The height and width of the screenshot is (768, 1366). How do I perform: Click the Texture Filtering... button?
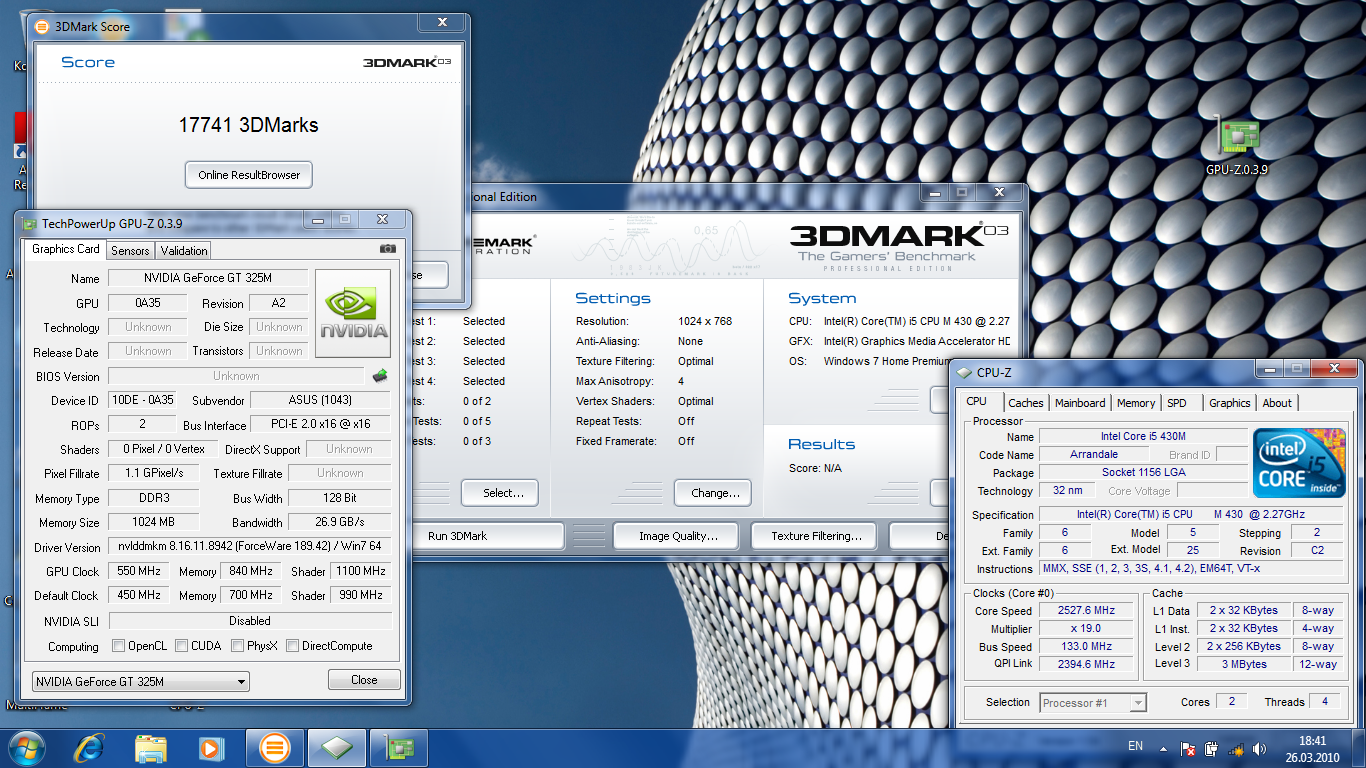(x=814, y=536)
